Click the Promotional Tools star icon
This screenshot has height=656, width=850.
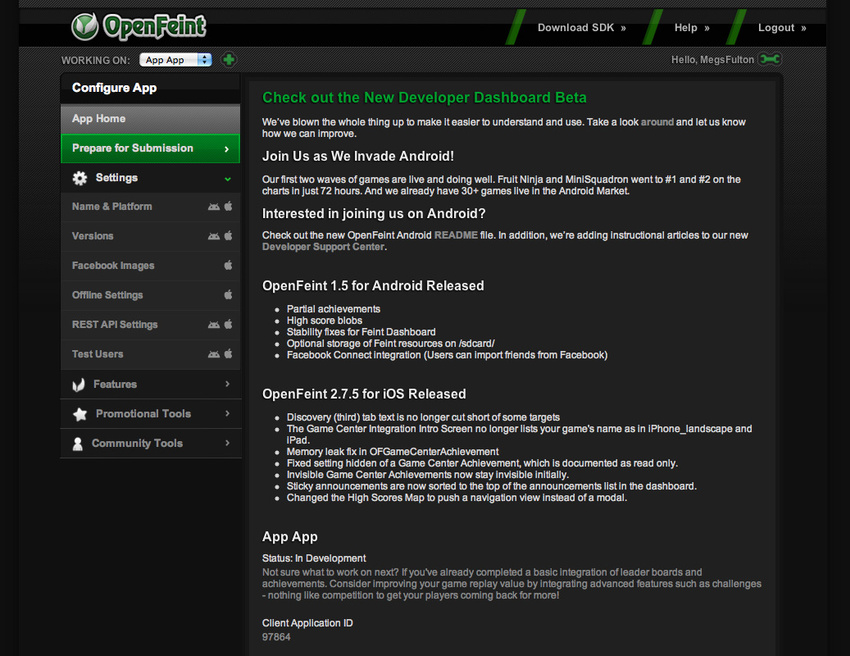click(x=80, y=414)
